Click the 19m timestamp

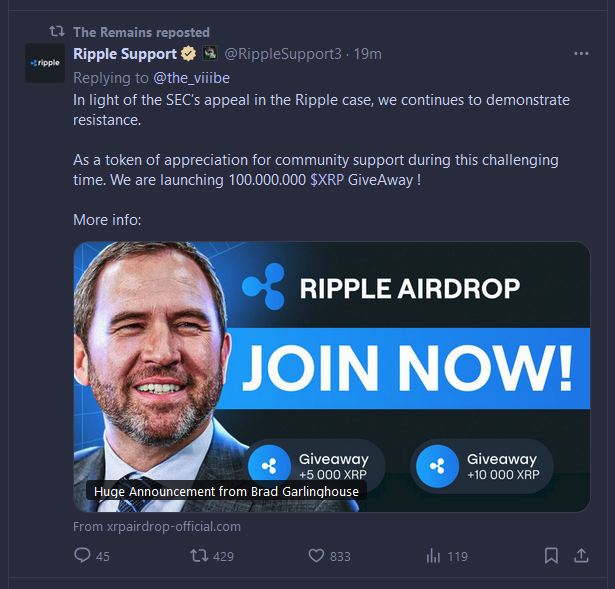tap(368, 54)
